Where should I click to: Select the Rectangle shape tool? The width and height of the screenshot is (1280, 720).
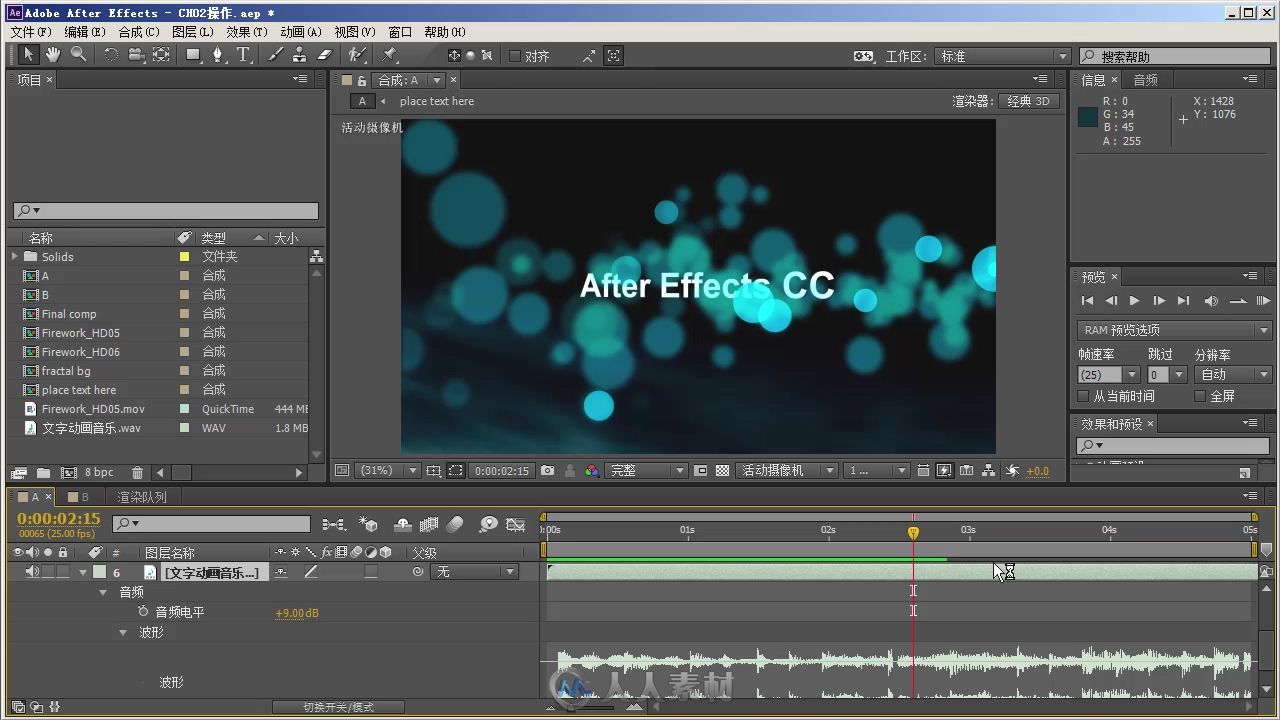point(194,55)
